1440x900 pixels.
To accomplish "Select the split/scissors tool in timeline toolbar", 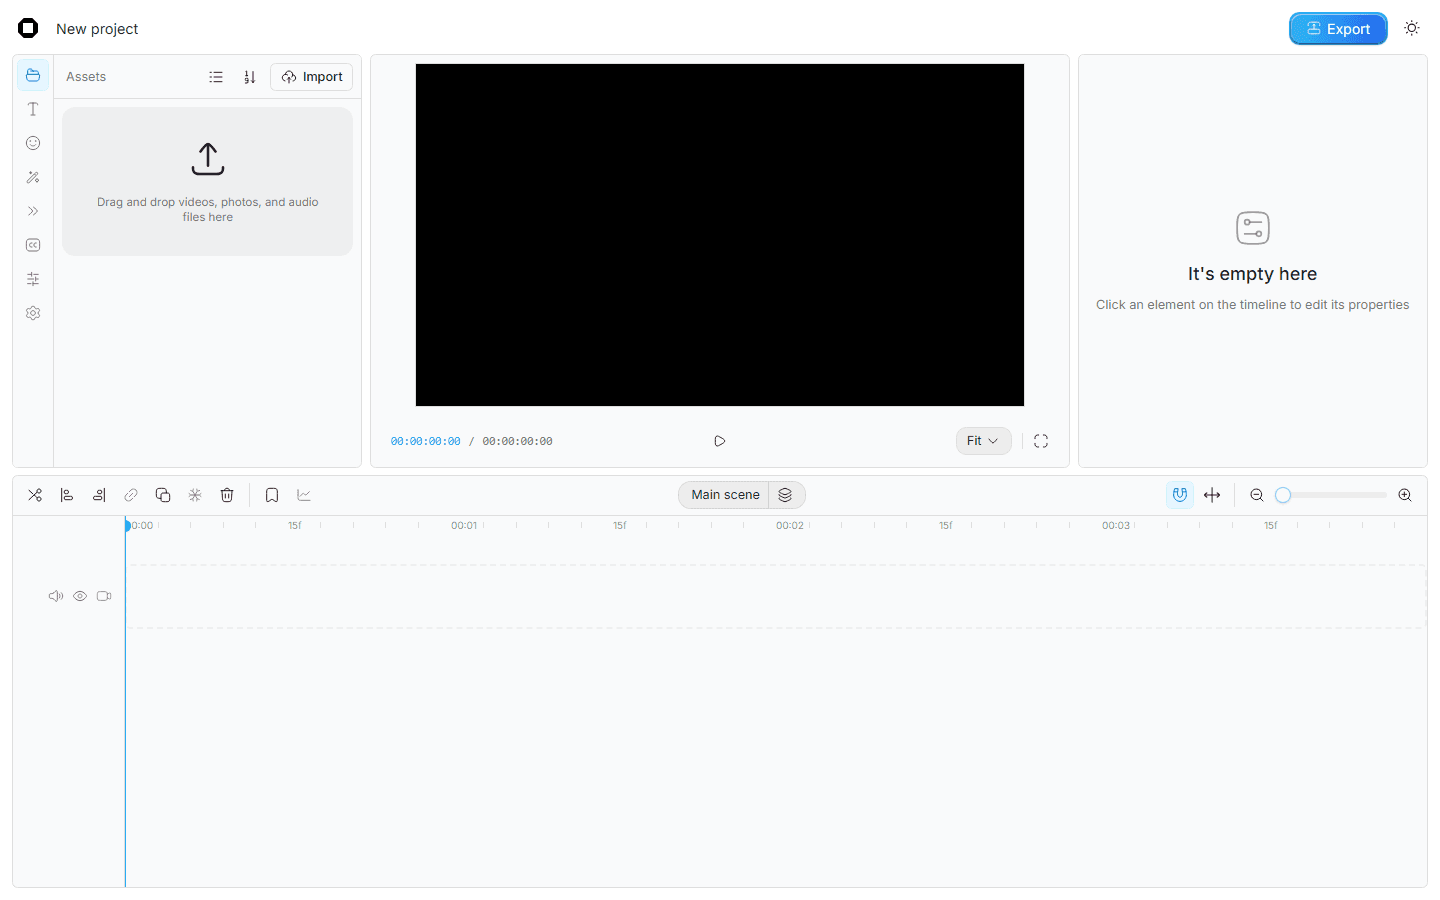I will [35, 495].
